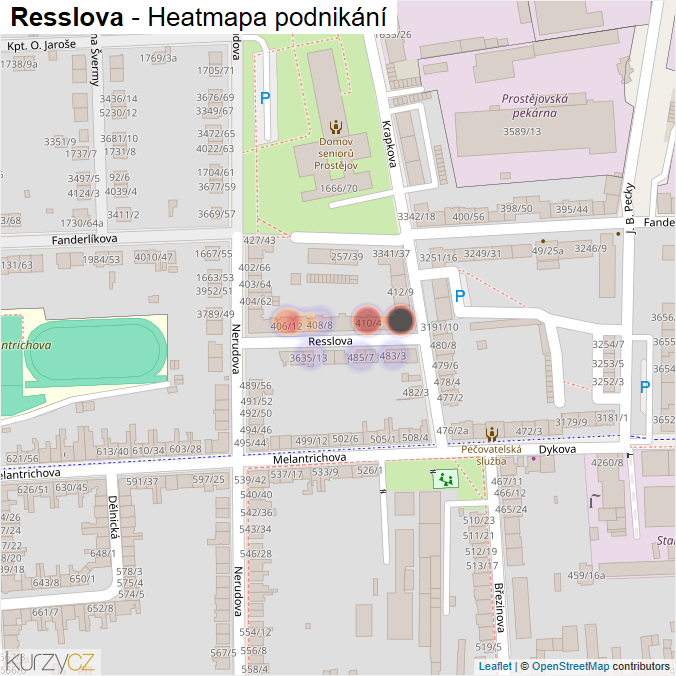Click the red heatmap spot on 410/4

pos(367,320)
